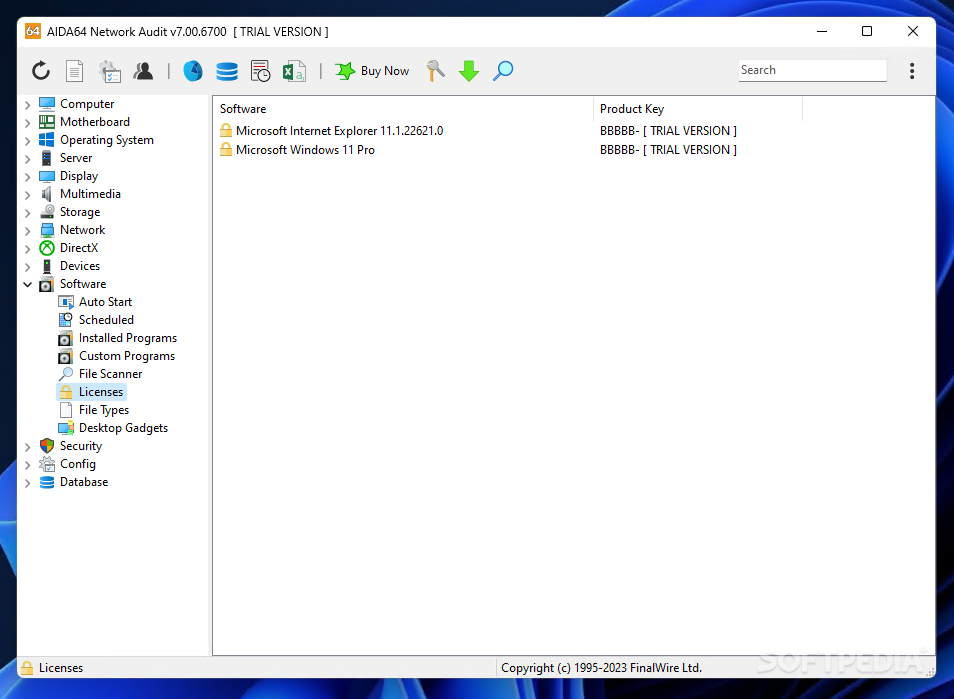Click the settings checklist toolbar icon
This screenshot has width=954, height=699.
(x=110, y=71)
